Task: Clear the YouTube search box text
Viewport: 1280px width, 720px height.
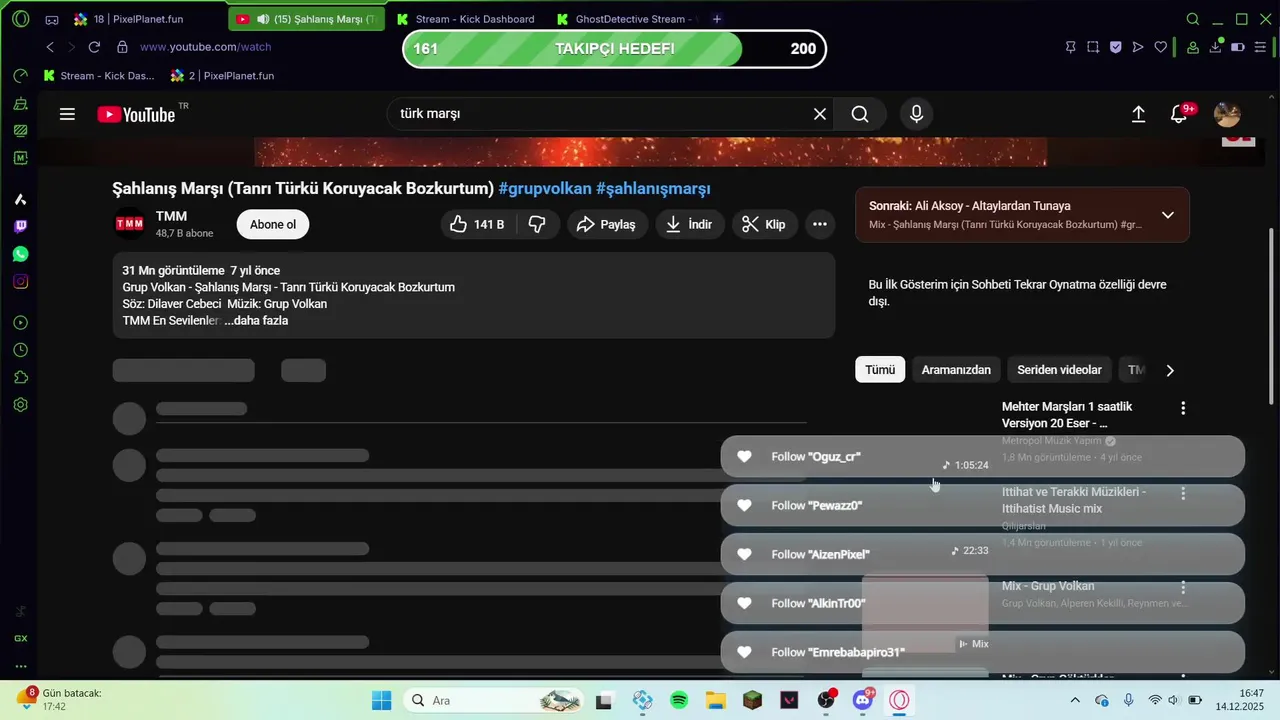Action: (x=820, y=114)
